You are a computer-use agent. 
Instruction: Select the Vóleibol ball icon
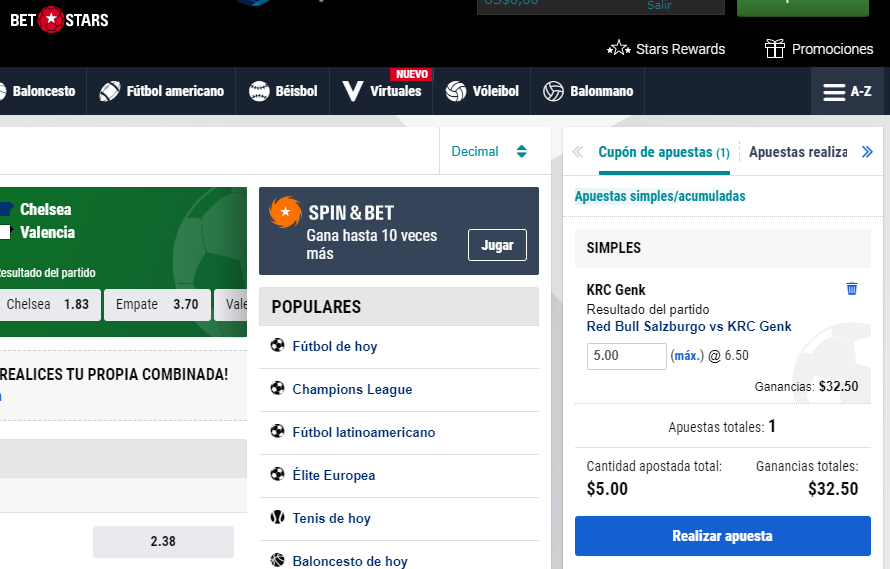(x=456, y=91)
